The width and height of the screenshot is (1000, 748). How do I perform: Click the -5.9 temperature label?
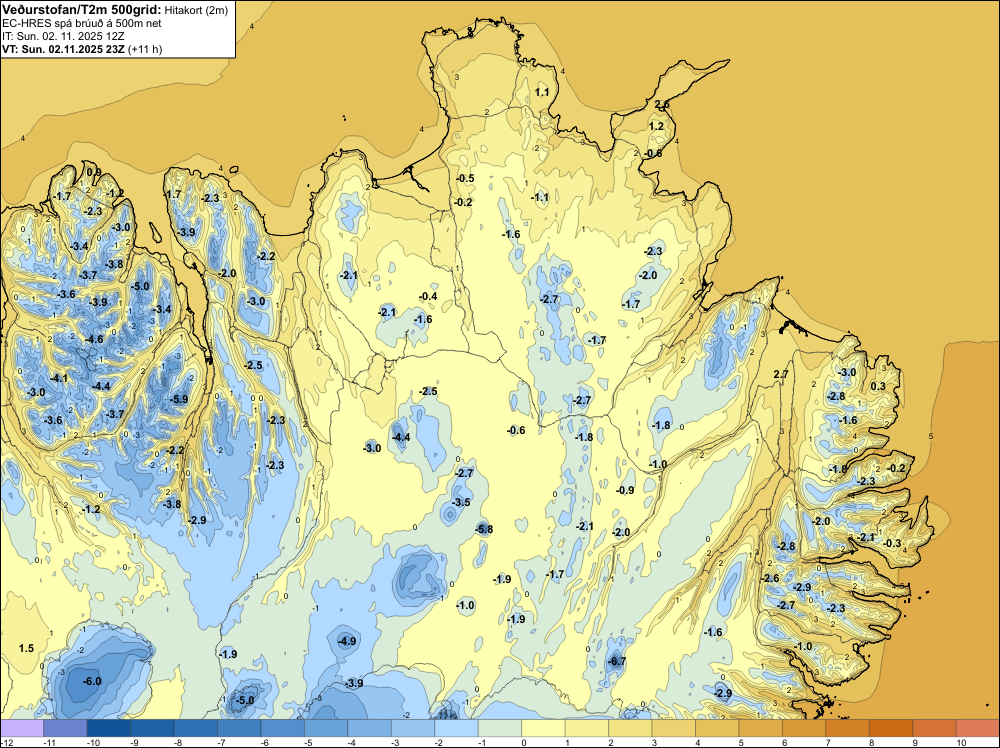[180, 399]
